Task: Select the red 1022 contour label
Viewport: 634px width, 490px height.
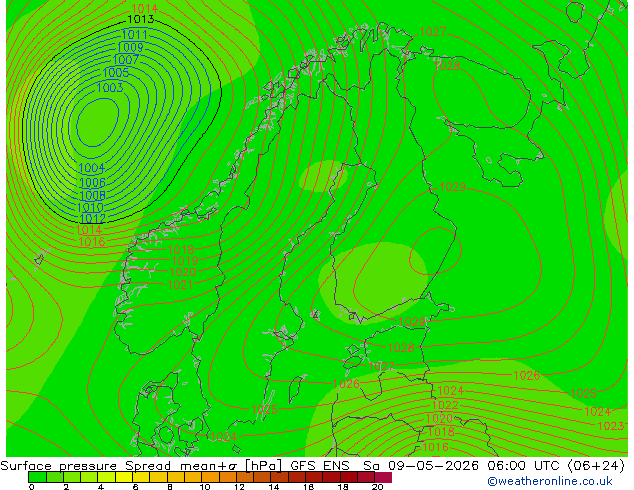Action: (x=445, y=405)
